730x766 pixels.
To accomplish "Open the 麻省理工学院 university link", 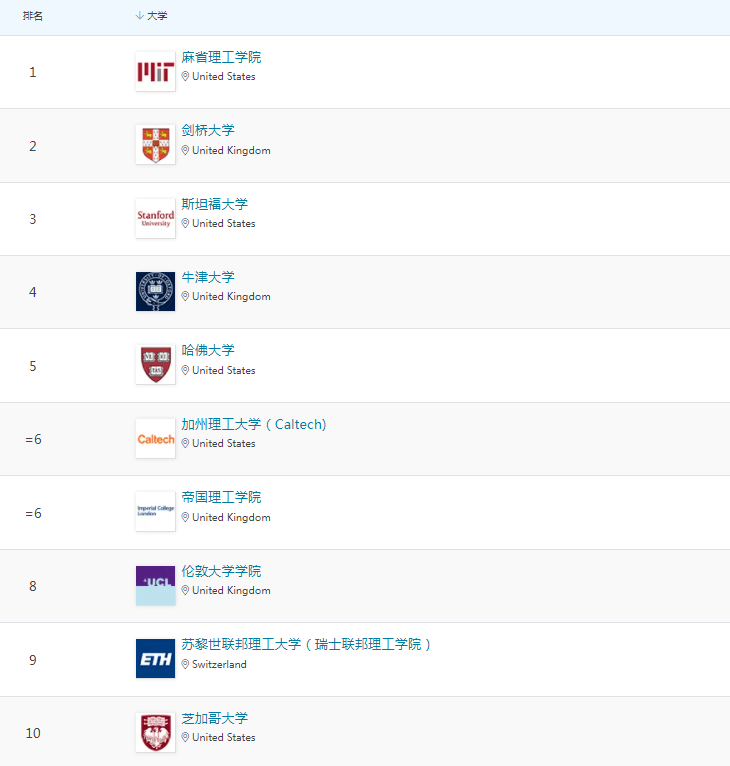I will click(221, 57).
